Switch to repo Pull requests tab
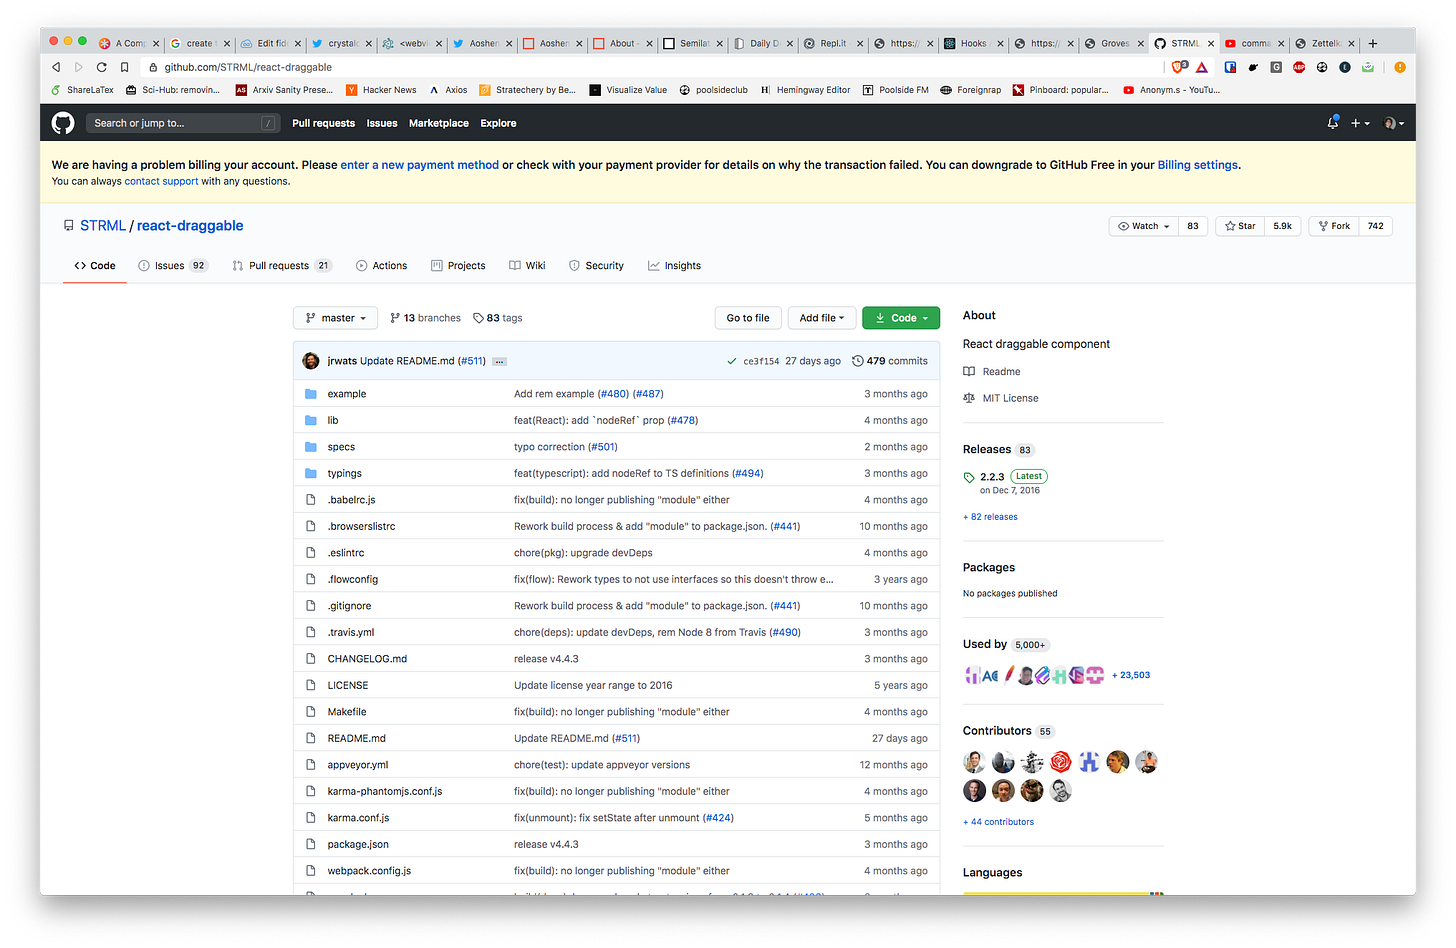This screenshot has height=948, width=1456. [281, 266]
